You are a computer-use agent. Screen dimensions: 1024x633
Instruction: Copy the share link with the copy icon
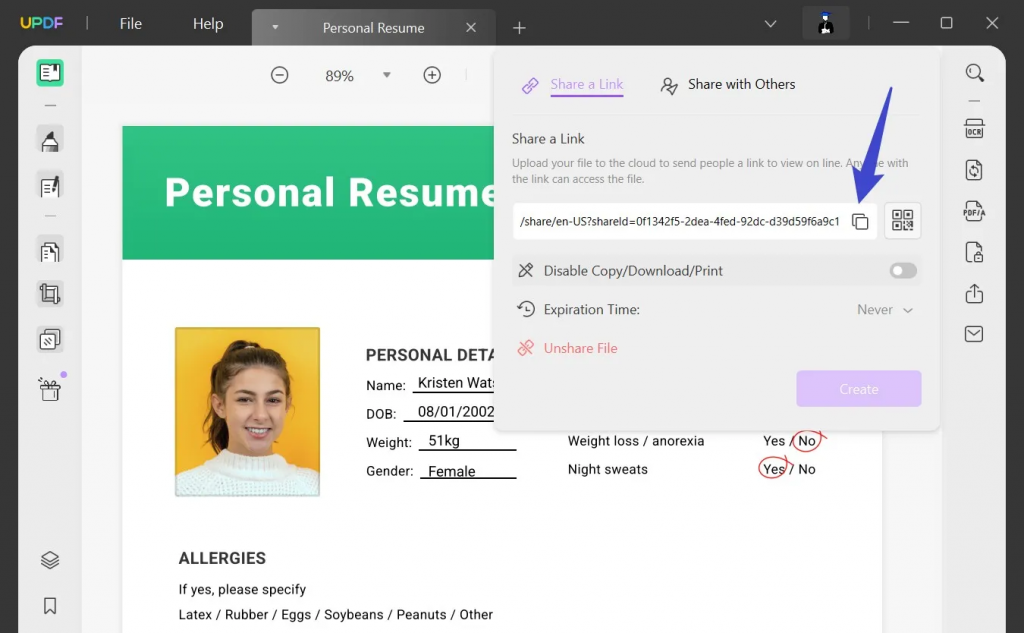coord(861,222)
